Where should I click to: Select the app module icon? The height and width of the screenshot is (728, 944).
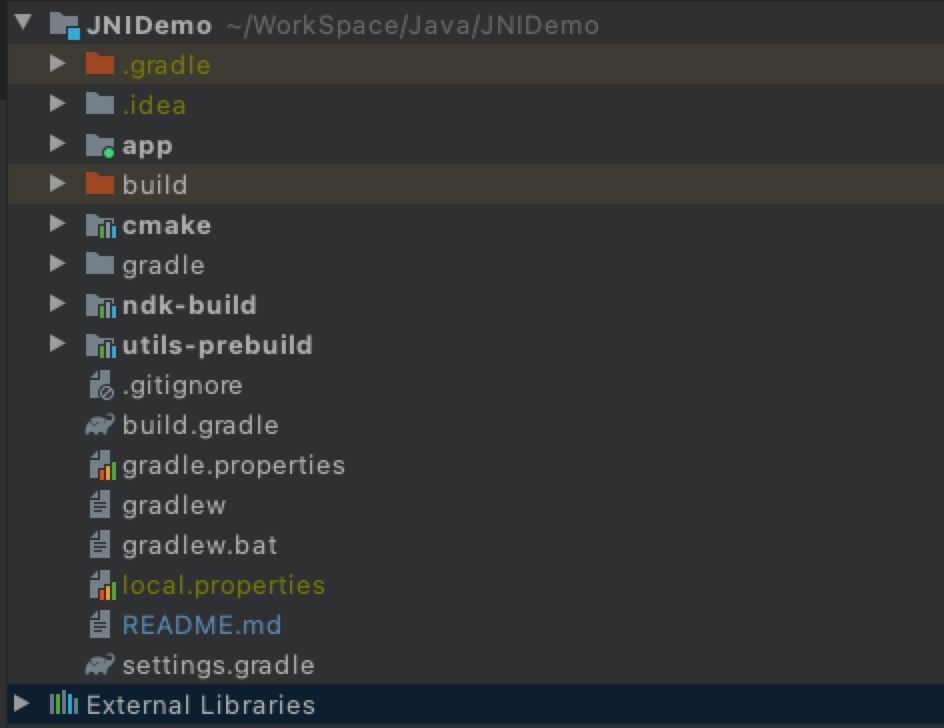(100, 144)
